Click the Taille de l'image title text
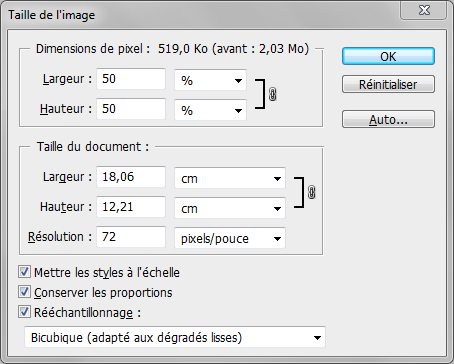Image resolution: width=454 pixels, height=364 pixels. click(52, 15)
